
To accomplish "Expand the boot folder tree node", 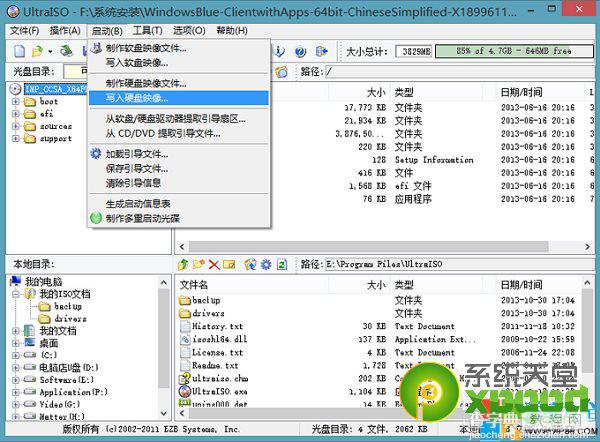I will [16, 102].
